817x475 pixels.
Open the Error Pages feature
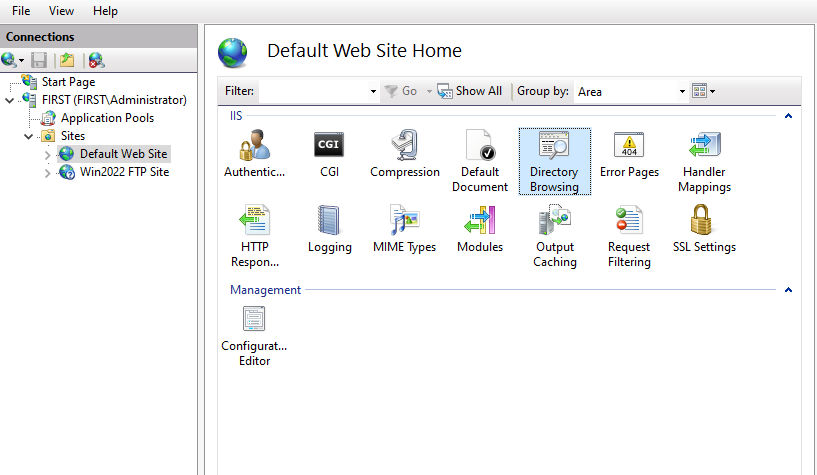pos(629,154)
